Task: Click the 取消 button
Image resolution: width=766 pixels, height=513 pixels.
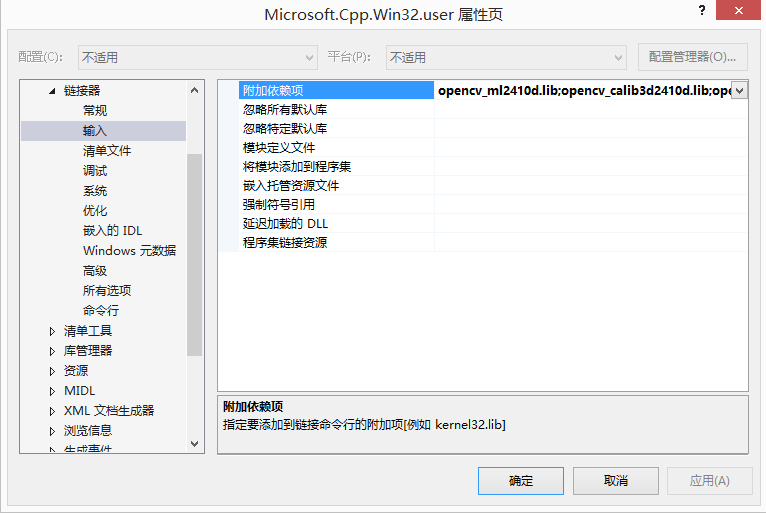Action: point(616,481)
